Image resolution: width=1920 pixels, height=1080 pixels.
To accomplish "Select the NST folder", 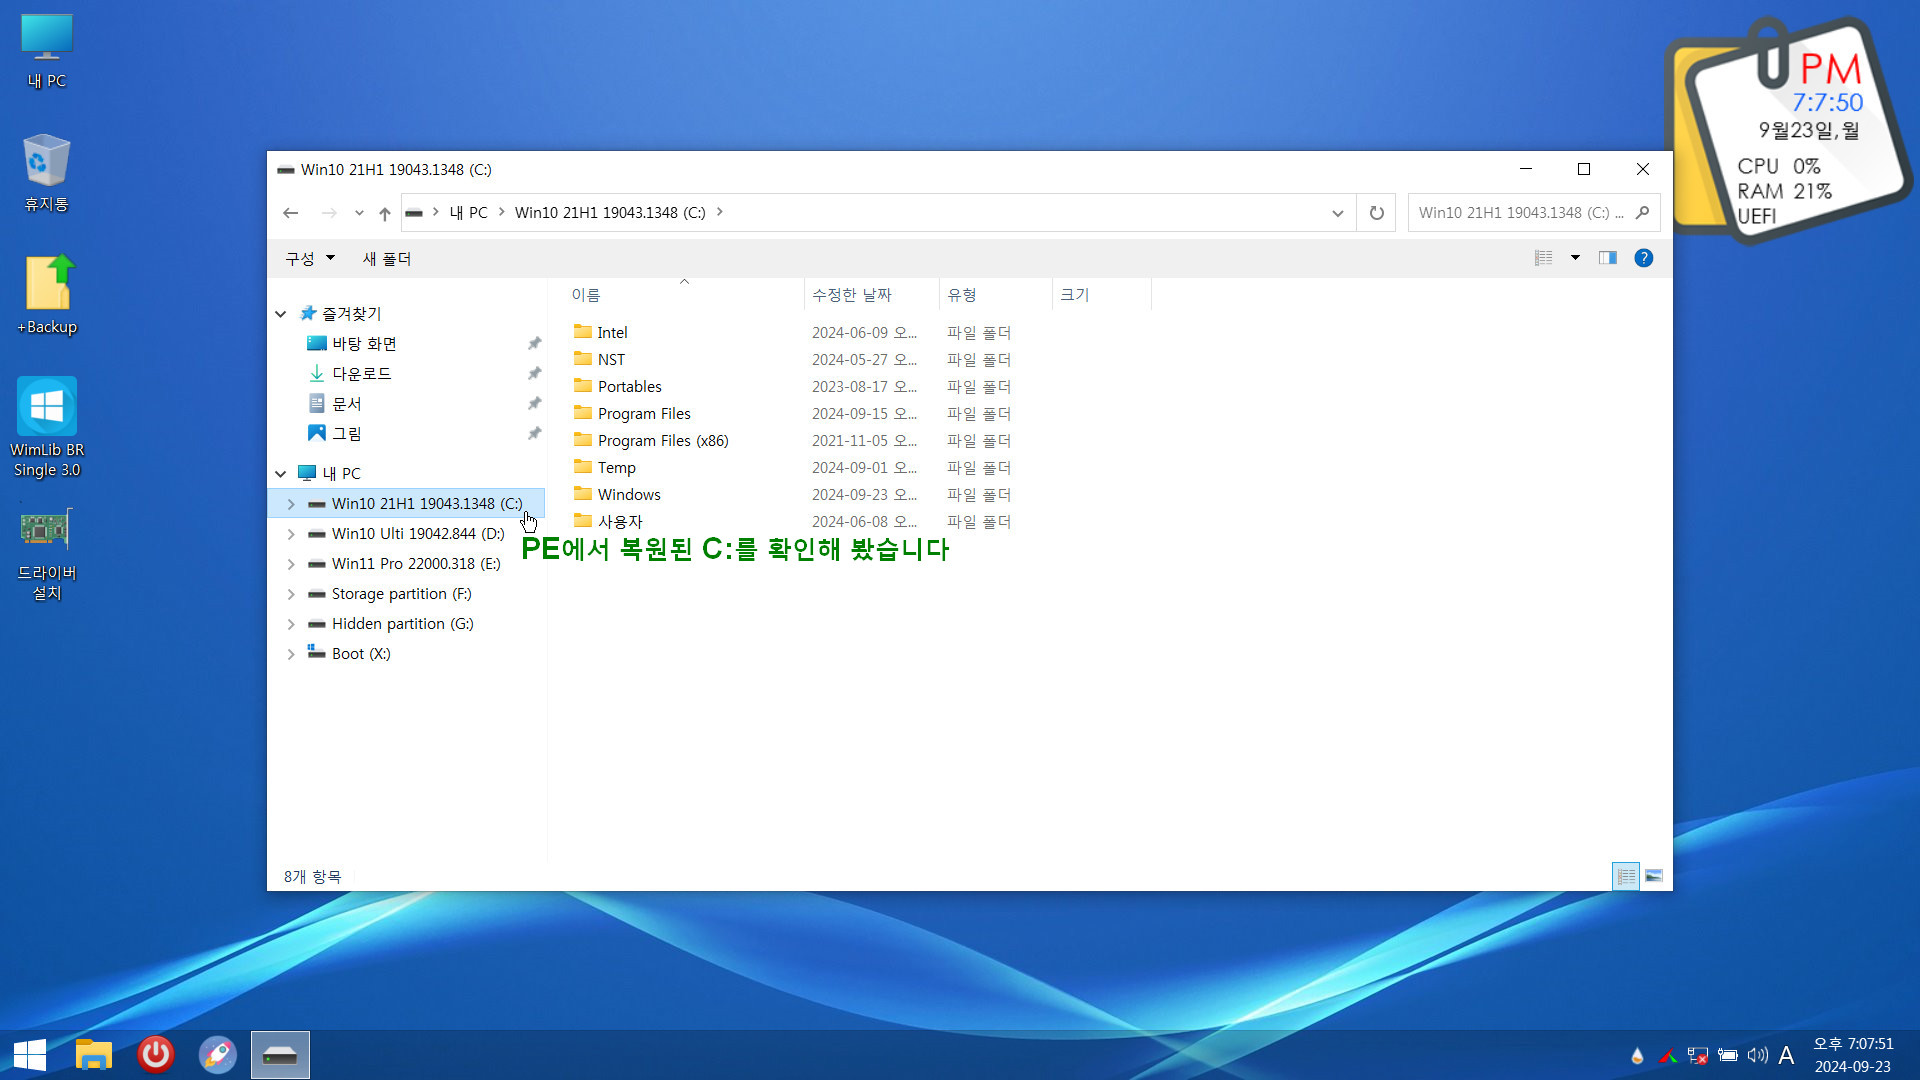I will (x=611, y=360).
